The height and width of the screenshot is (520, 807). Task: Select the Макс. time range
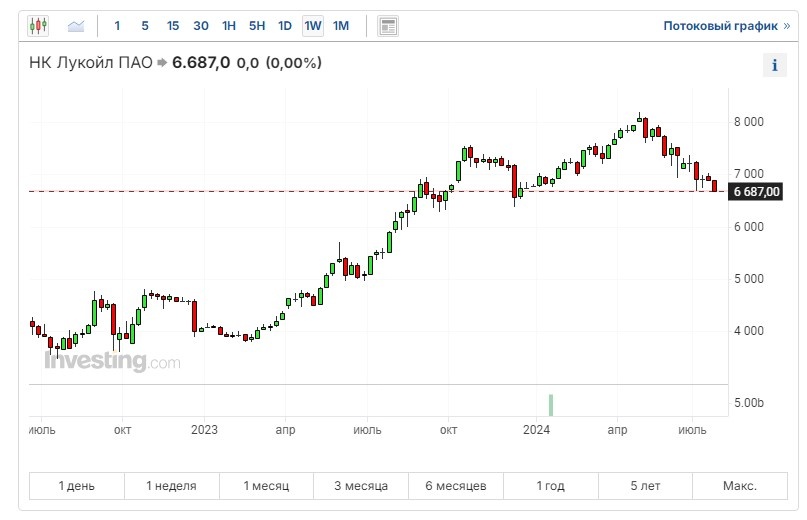pyautogui.click(x=739, y=486)
